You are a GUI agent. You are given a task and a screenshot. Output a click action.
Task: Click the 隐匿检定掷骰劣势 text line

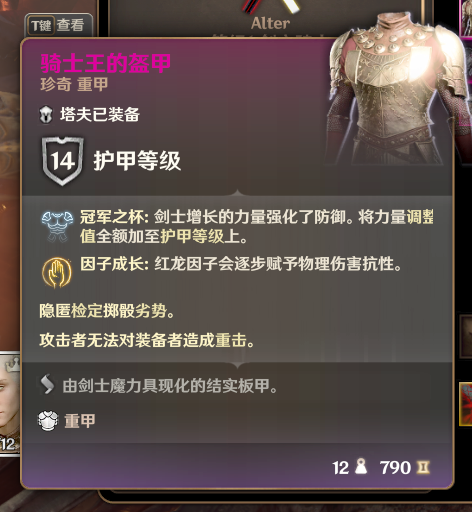(x=107, y=311)
